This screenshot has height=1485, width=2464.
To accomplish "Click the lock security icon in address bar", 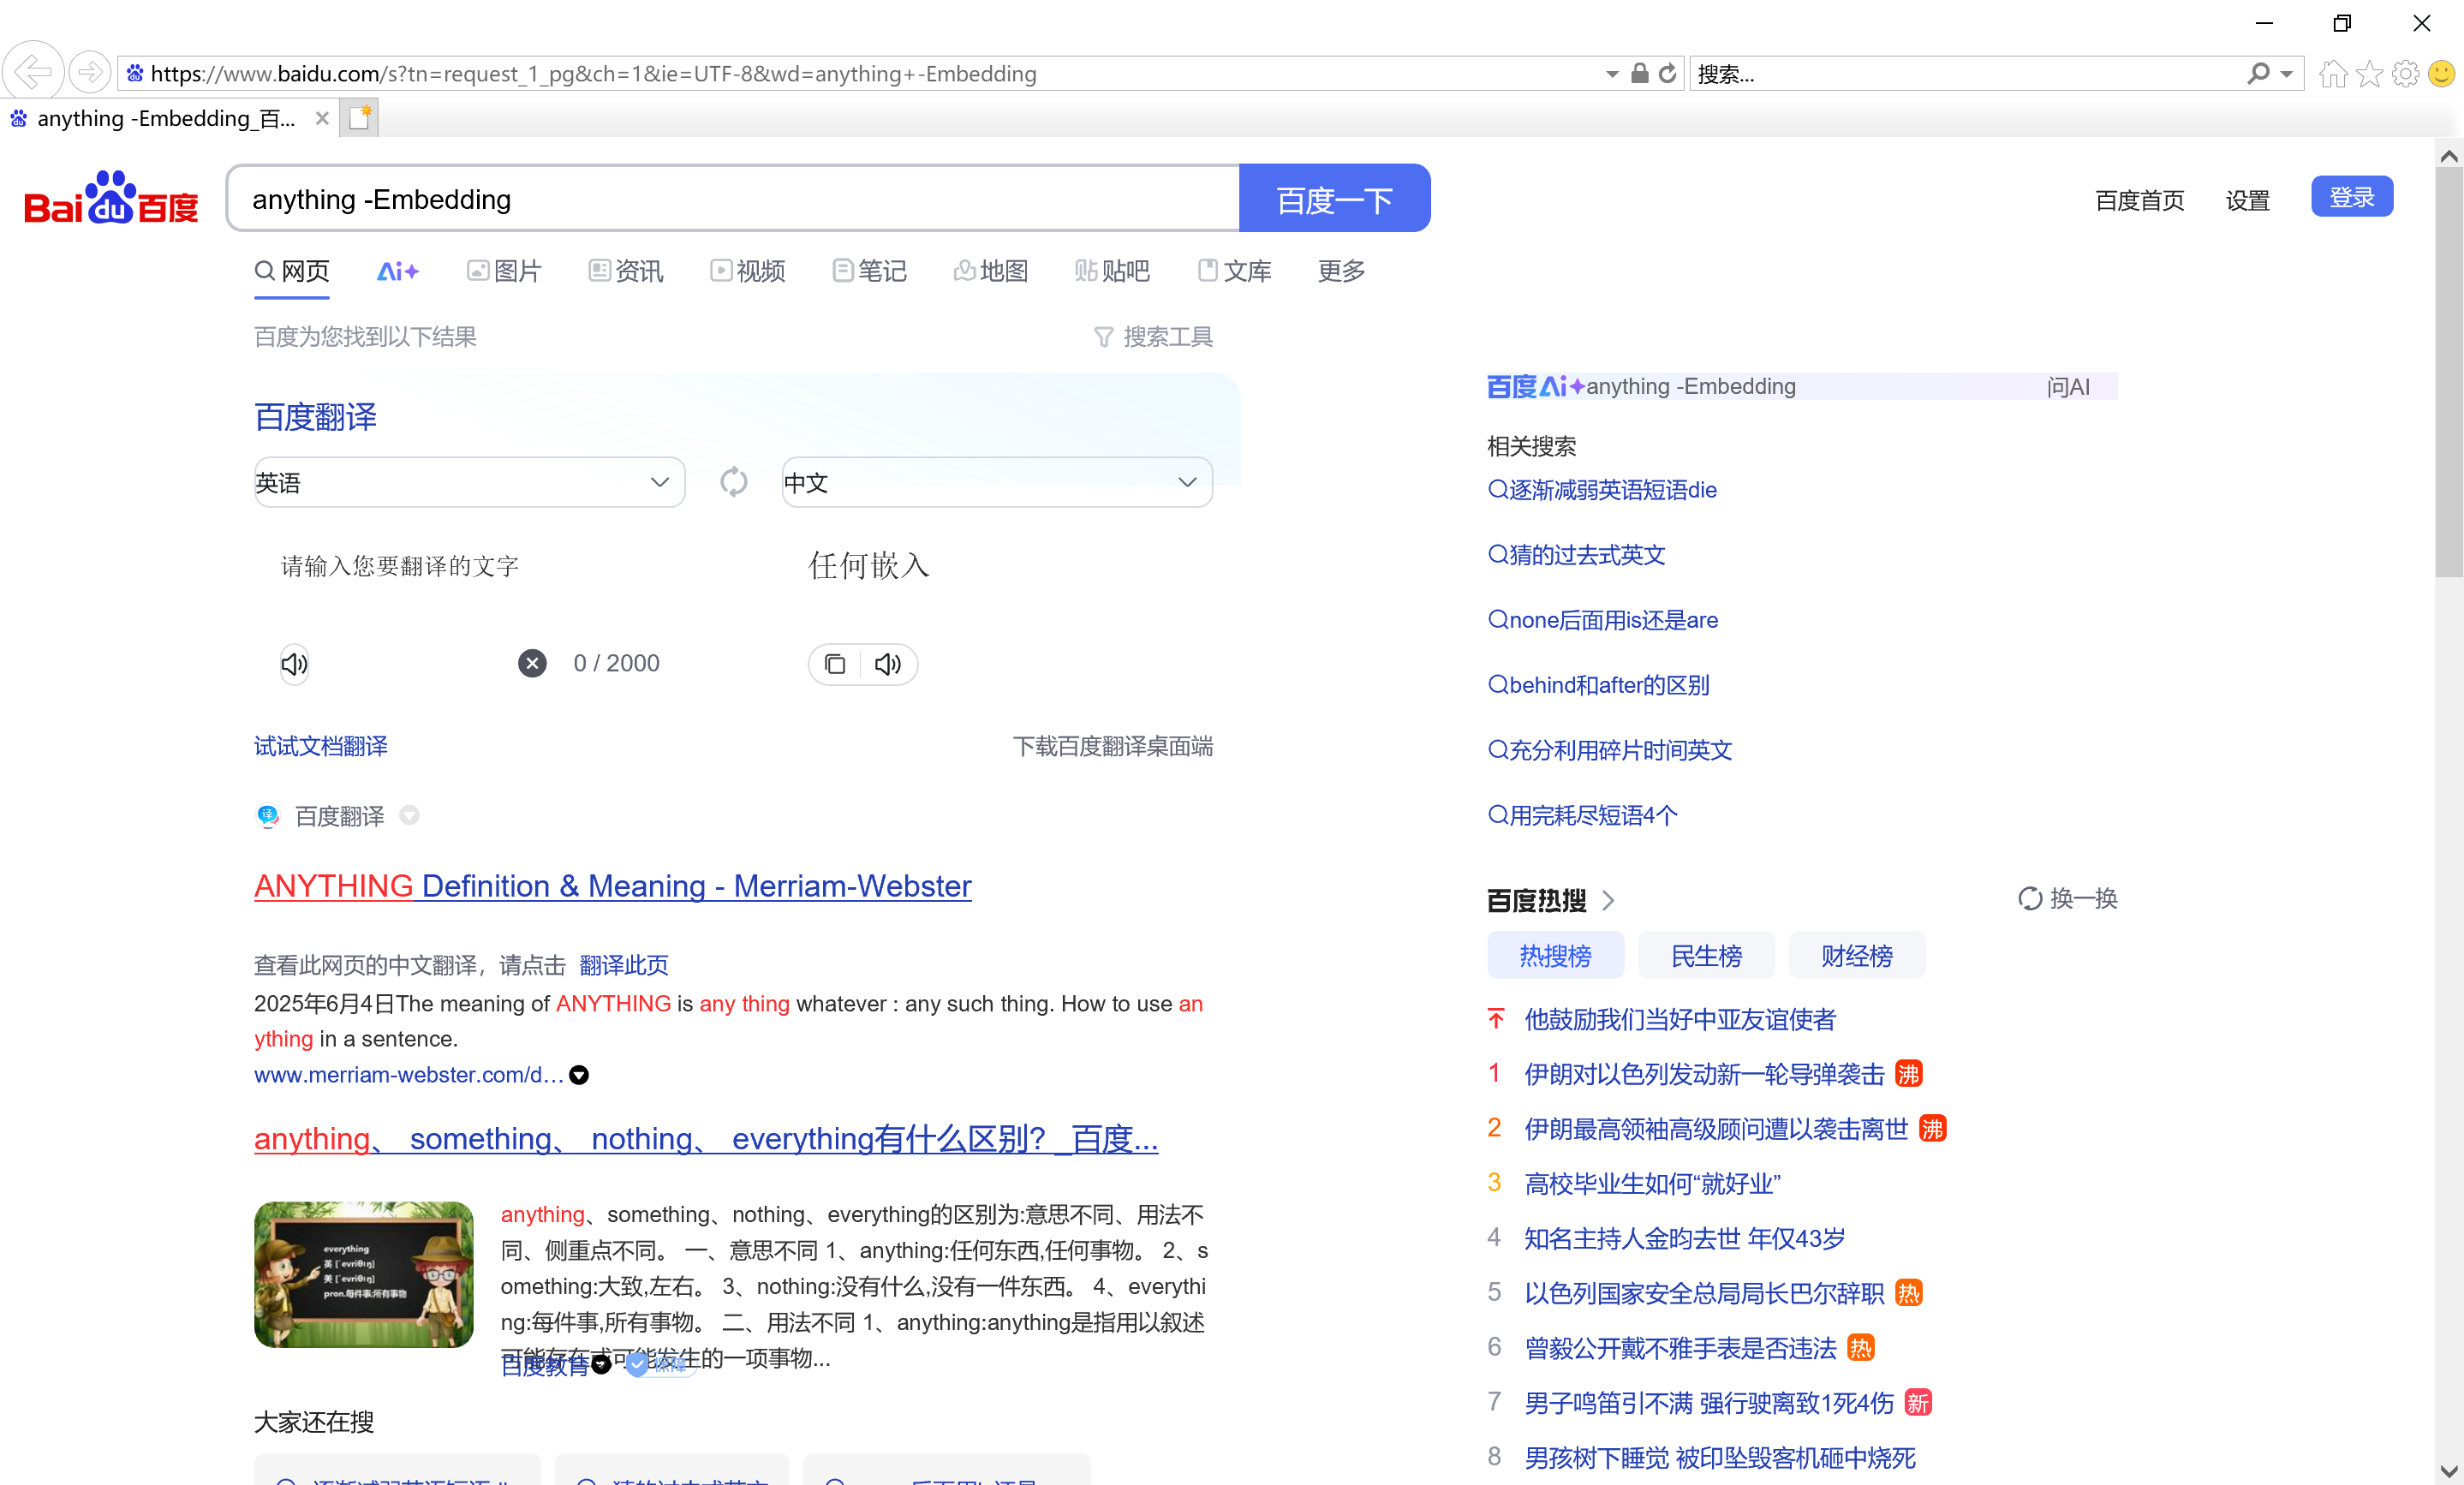I will point(1639,73).
